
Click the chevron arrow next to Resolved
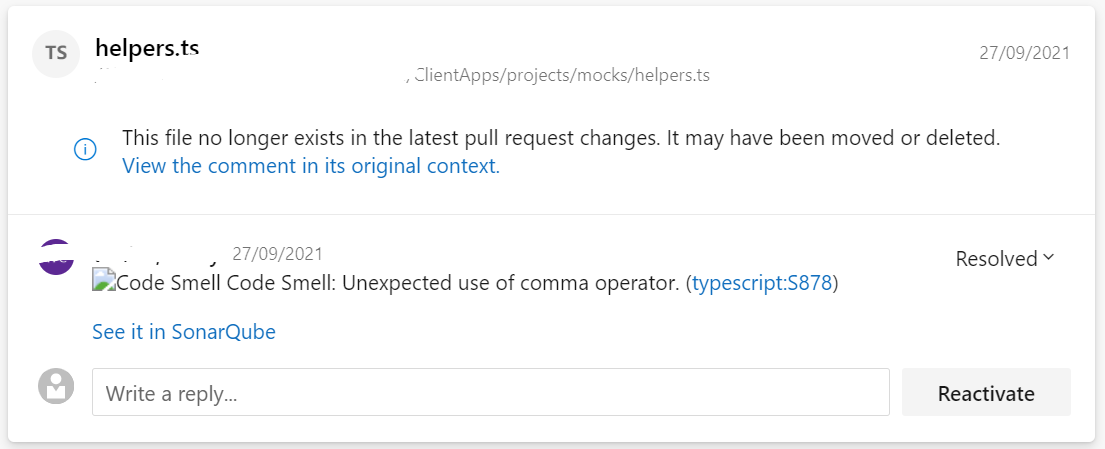coord(1049,258)
